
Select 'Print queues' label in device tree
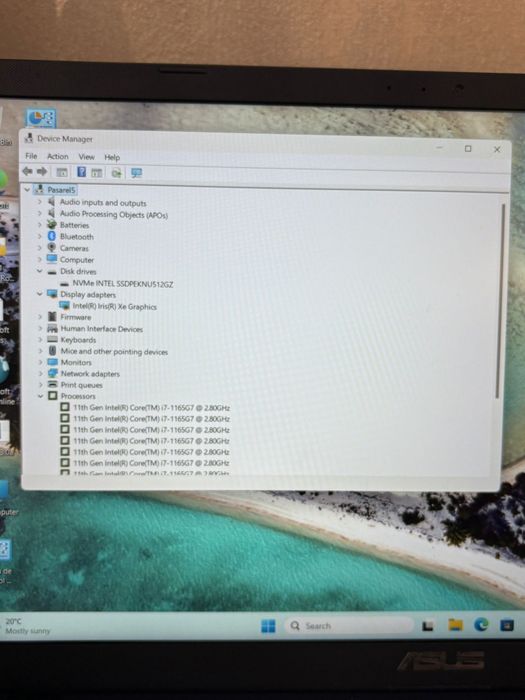pos(82,385)
